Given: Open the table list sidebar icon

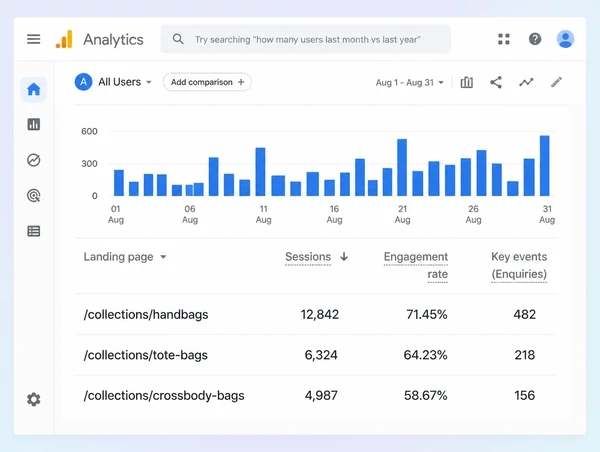Looking at the screenshot, I should [x=34, y=231].
